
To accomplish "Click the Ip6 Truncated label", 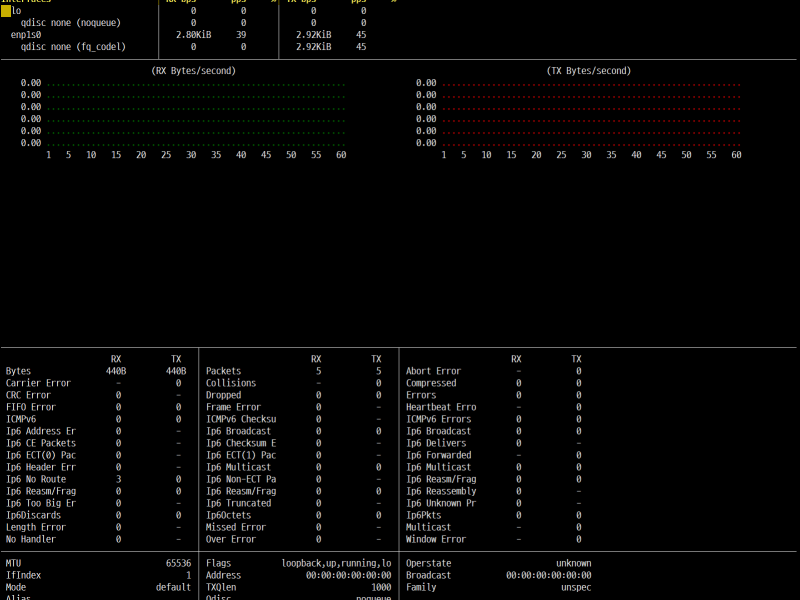I will pos(238,503).
